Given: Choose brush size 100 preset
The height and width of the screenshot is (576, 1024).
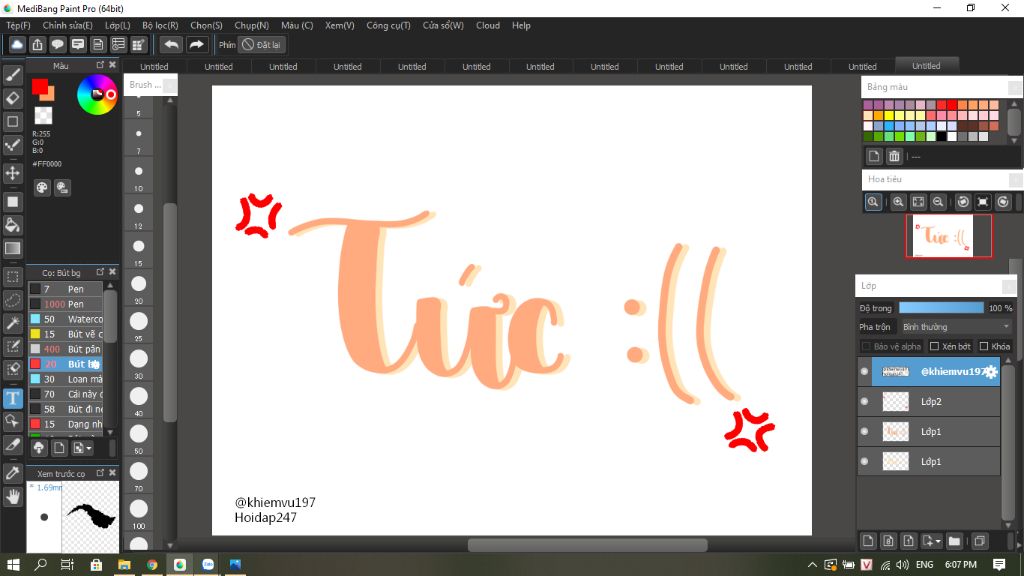Looking at the screenshot, I should tap(138, 513).
